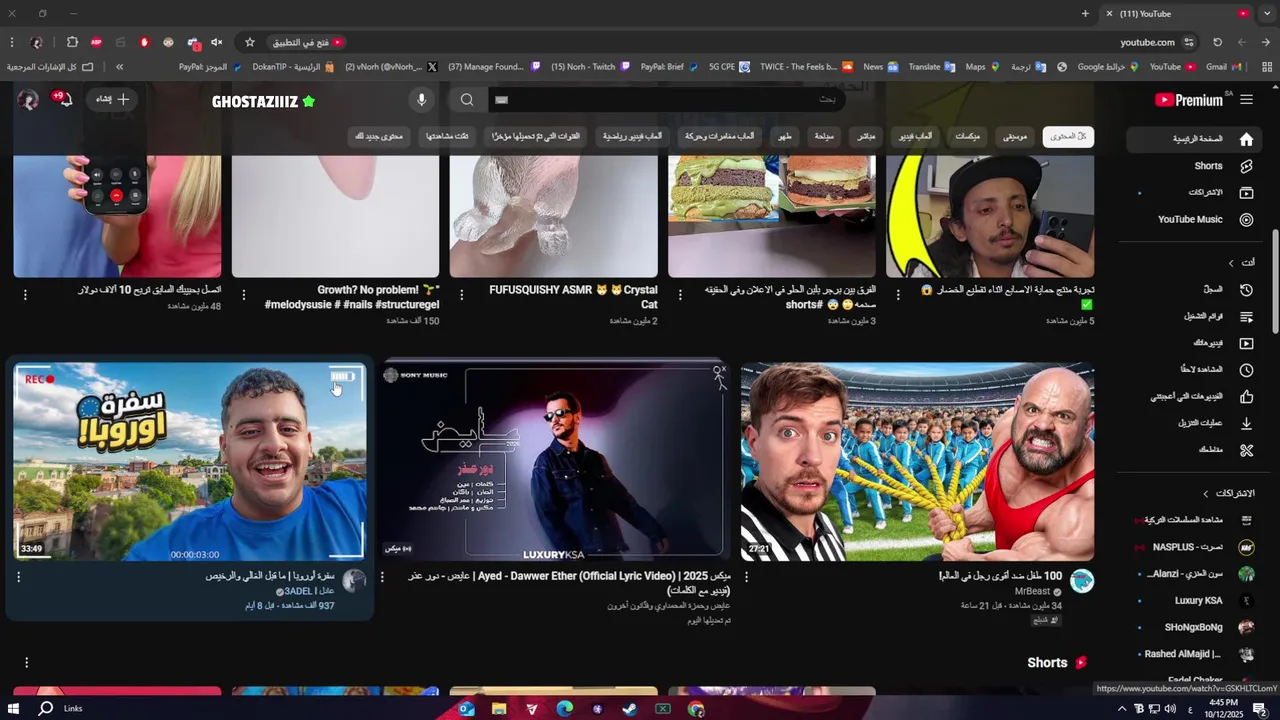
Task: Open watch History in sidebar
Action: (x=1192, y=290)
